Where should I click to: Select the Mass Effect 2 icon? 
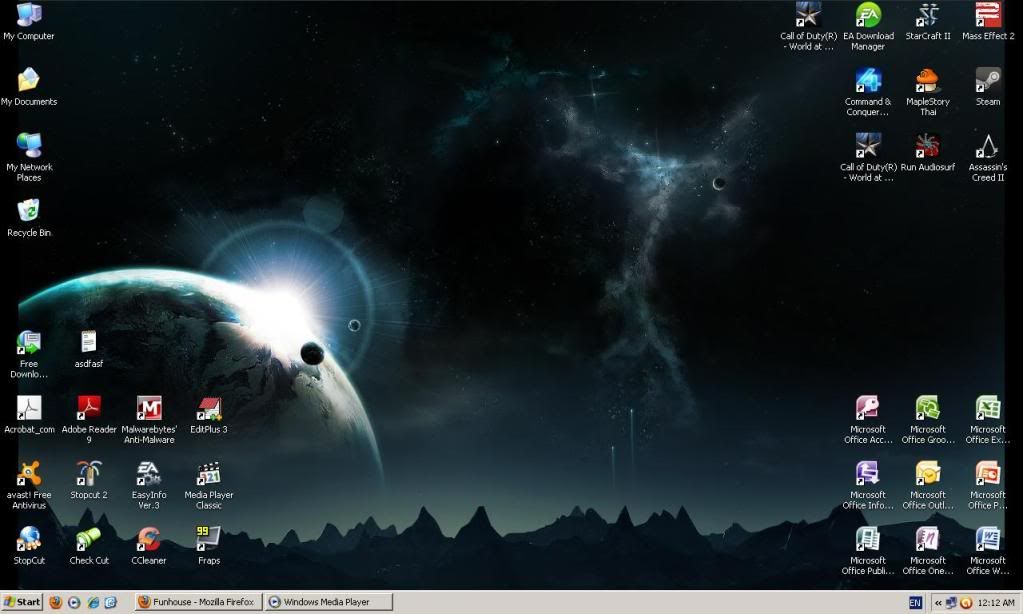[988, 15]
